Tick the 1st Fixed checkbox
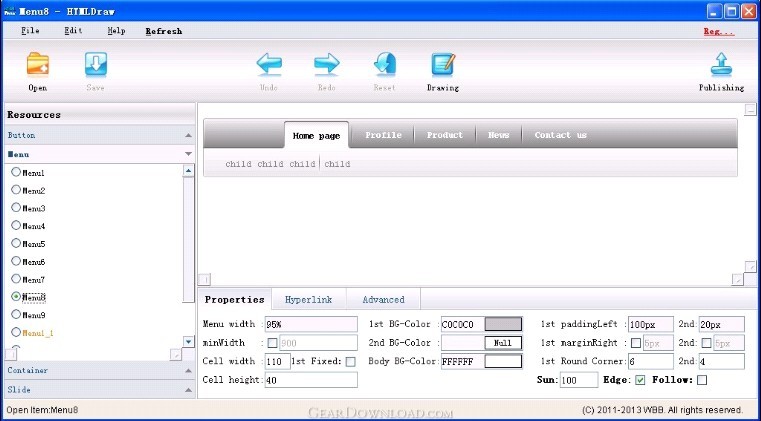Viewport: 761px width, 421px height. 350,361
